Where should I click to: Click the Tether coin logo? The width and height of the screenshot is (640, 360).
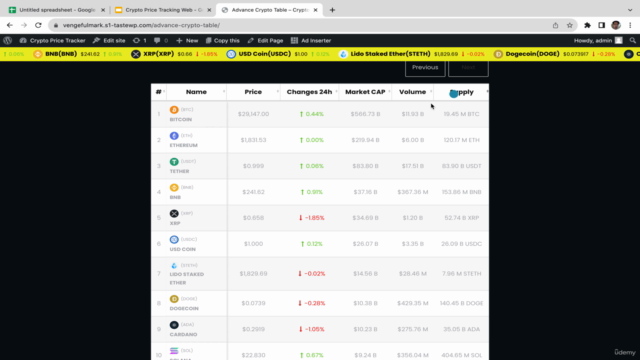174,162
